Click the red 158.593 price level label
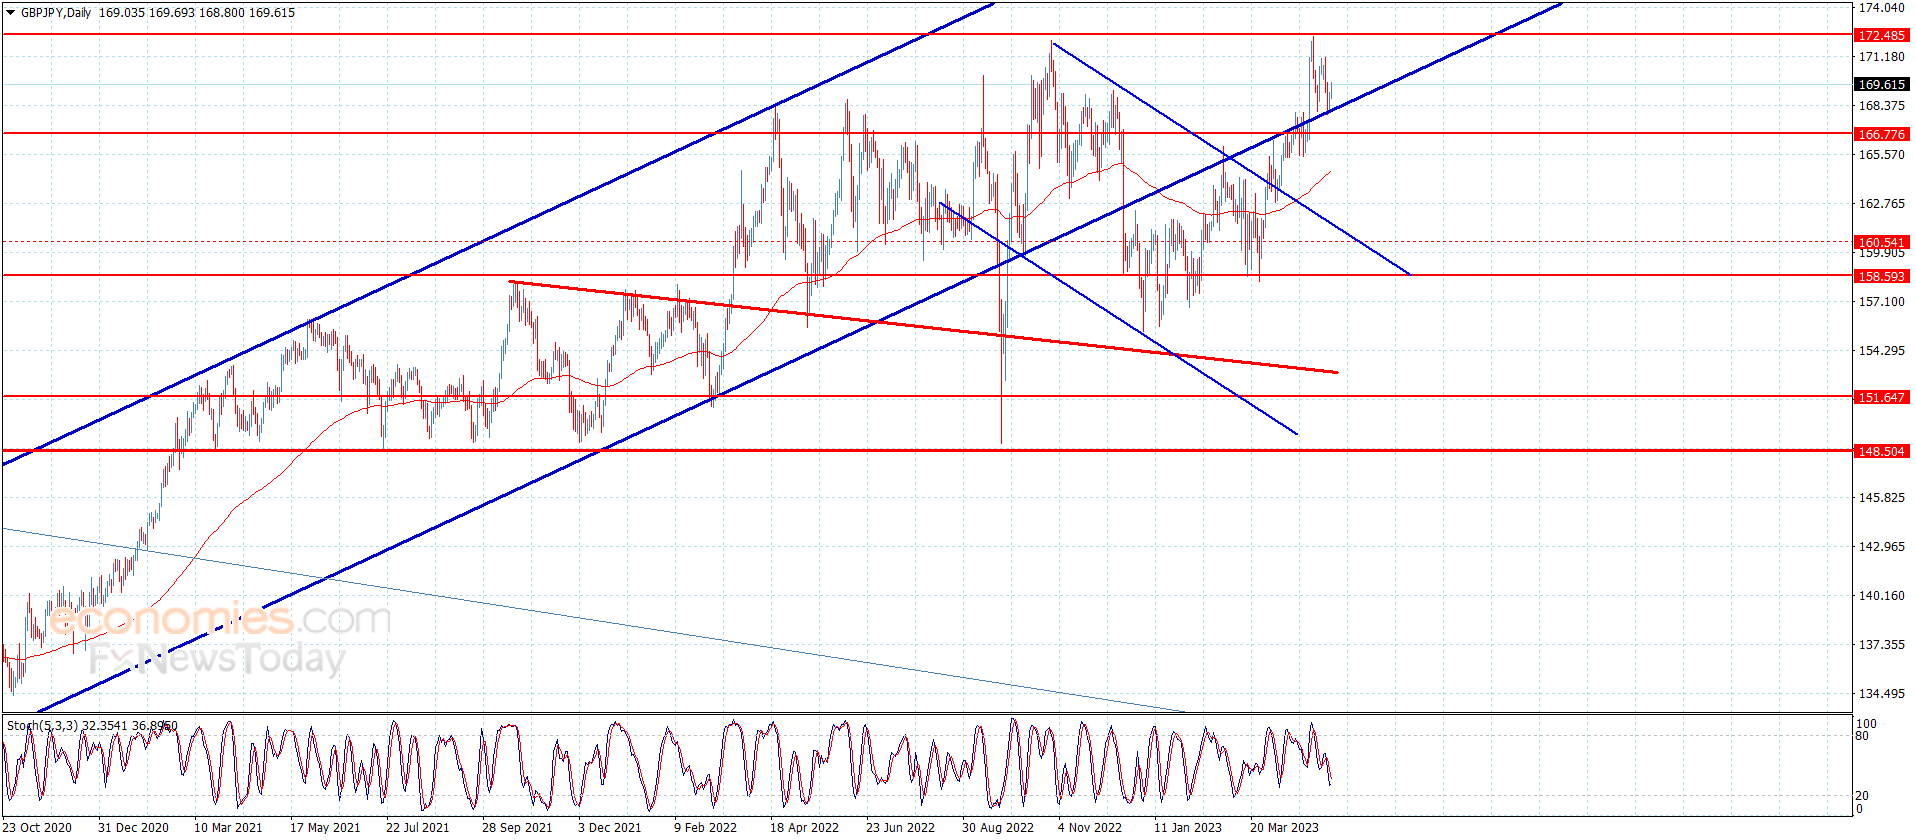Viewport: 1916px width, 840px height. [x=1881, y=276]
